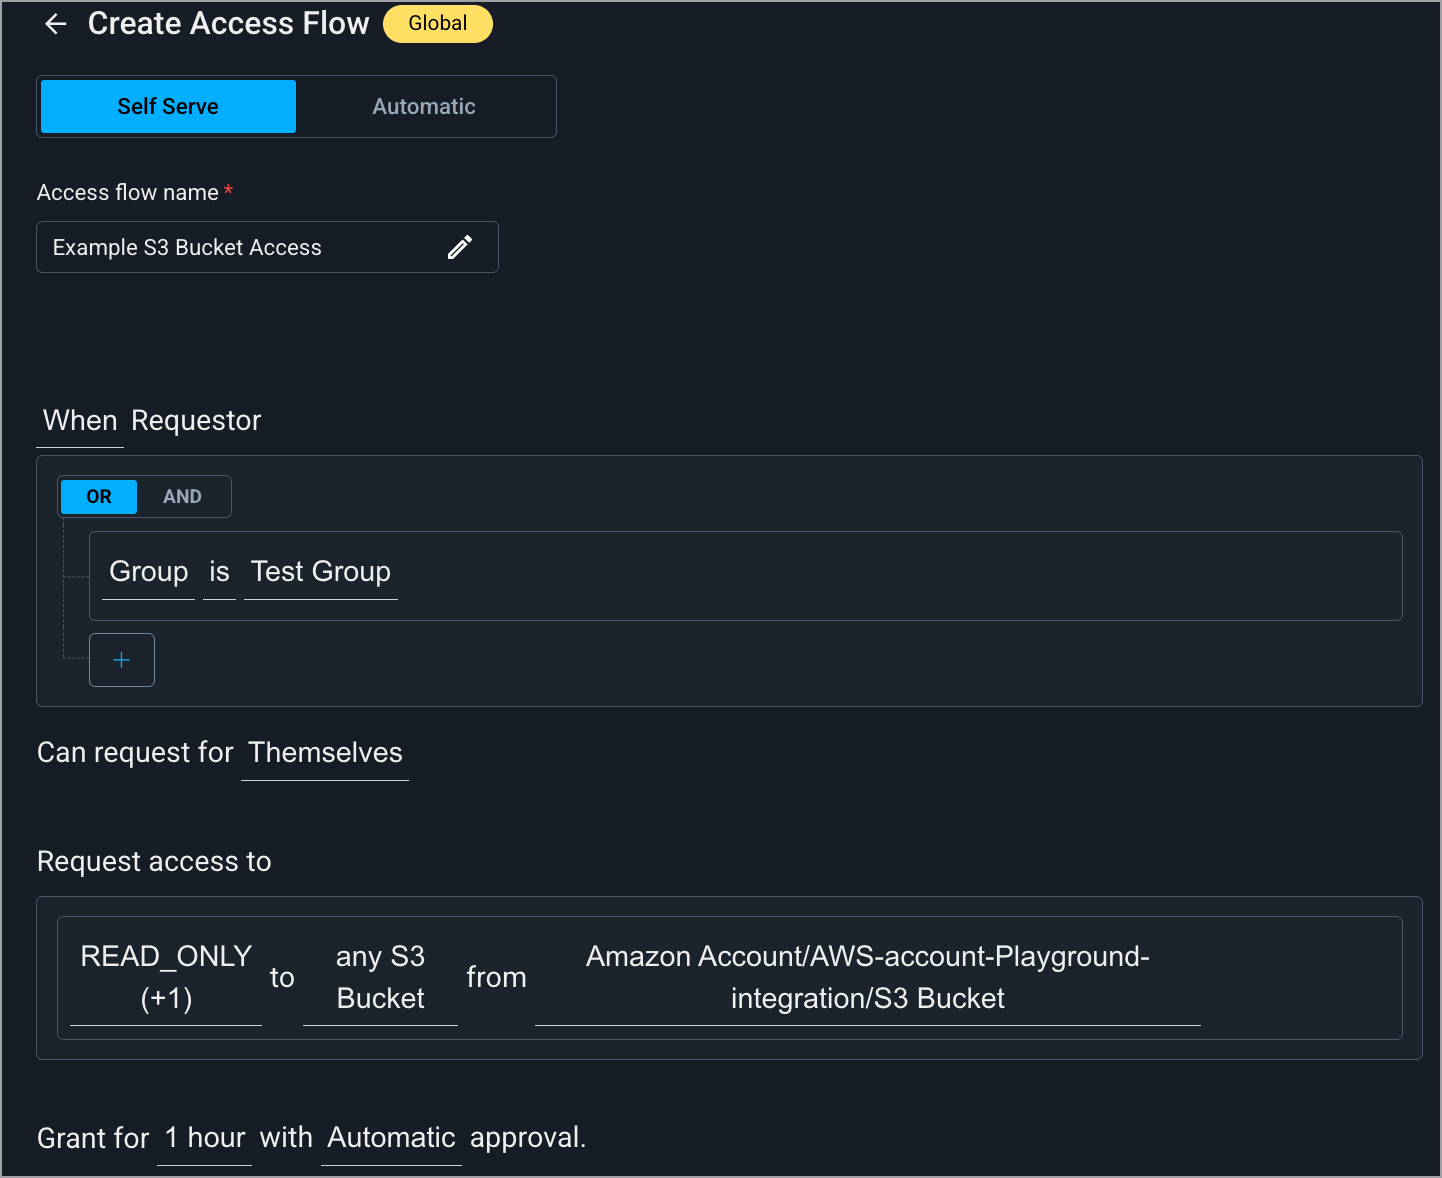Open the Amazon Account integration selector
Viewport: 1442px width, 1178px height.
pyautogui.click(x=867, y=977)
